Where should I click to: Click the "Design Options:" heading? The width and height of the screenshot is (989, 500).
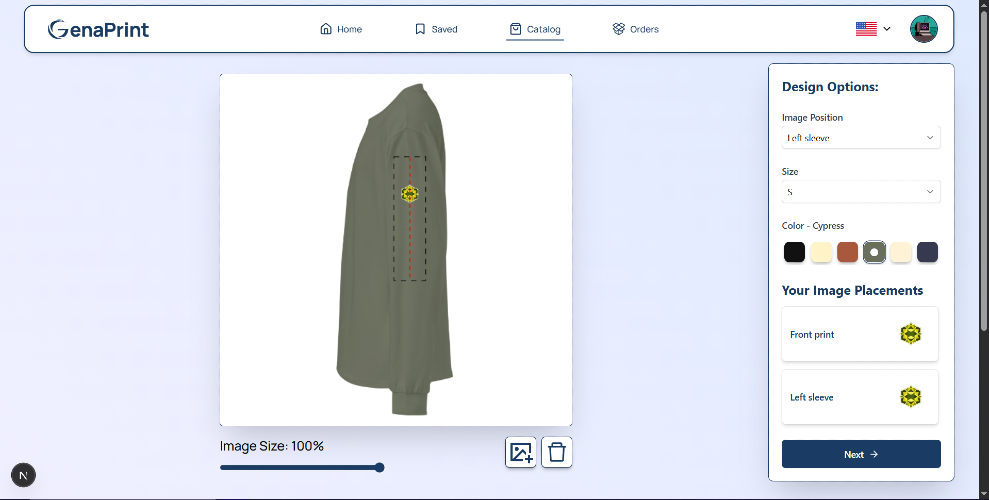pyautogui.click(x=830, y=87)
